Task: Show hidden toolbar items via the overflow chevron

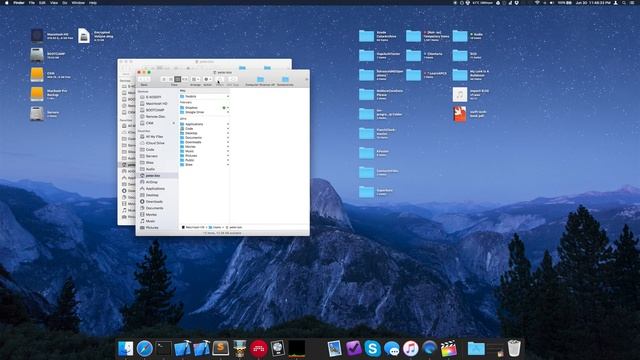Action: [307, 79]
